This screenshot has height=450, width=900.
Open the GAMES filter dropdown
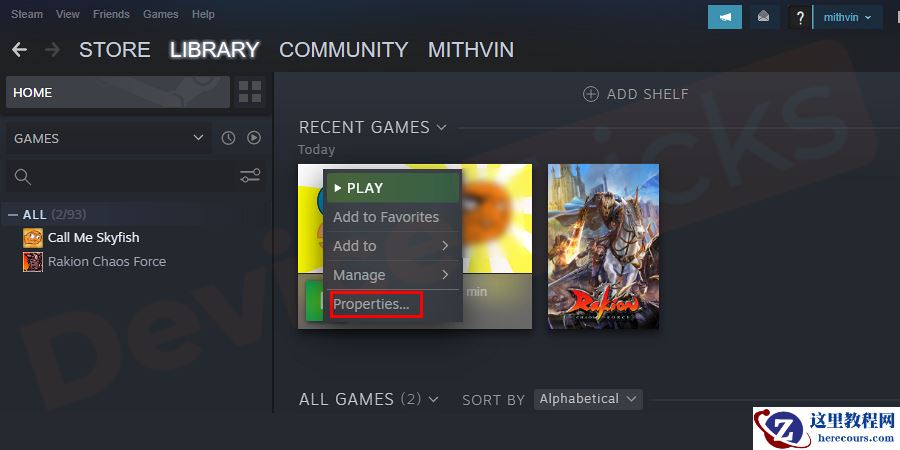click(x=109, y=138)
